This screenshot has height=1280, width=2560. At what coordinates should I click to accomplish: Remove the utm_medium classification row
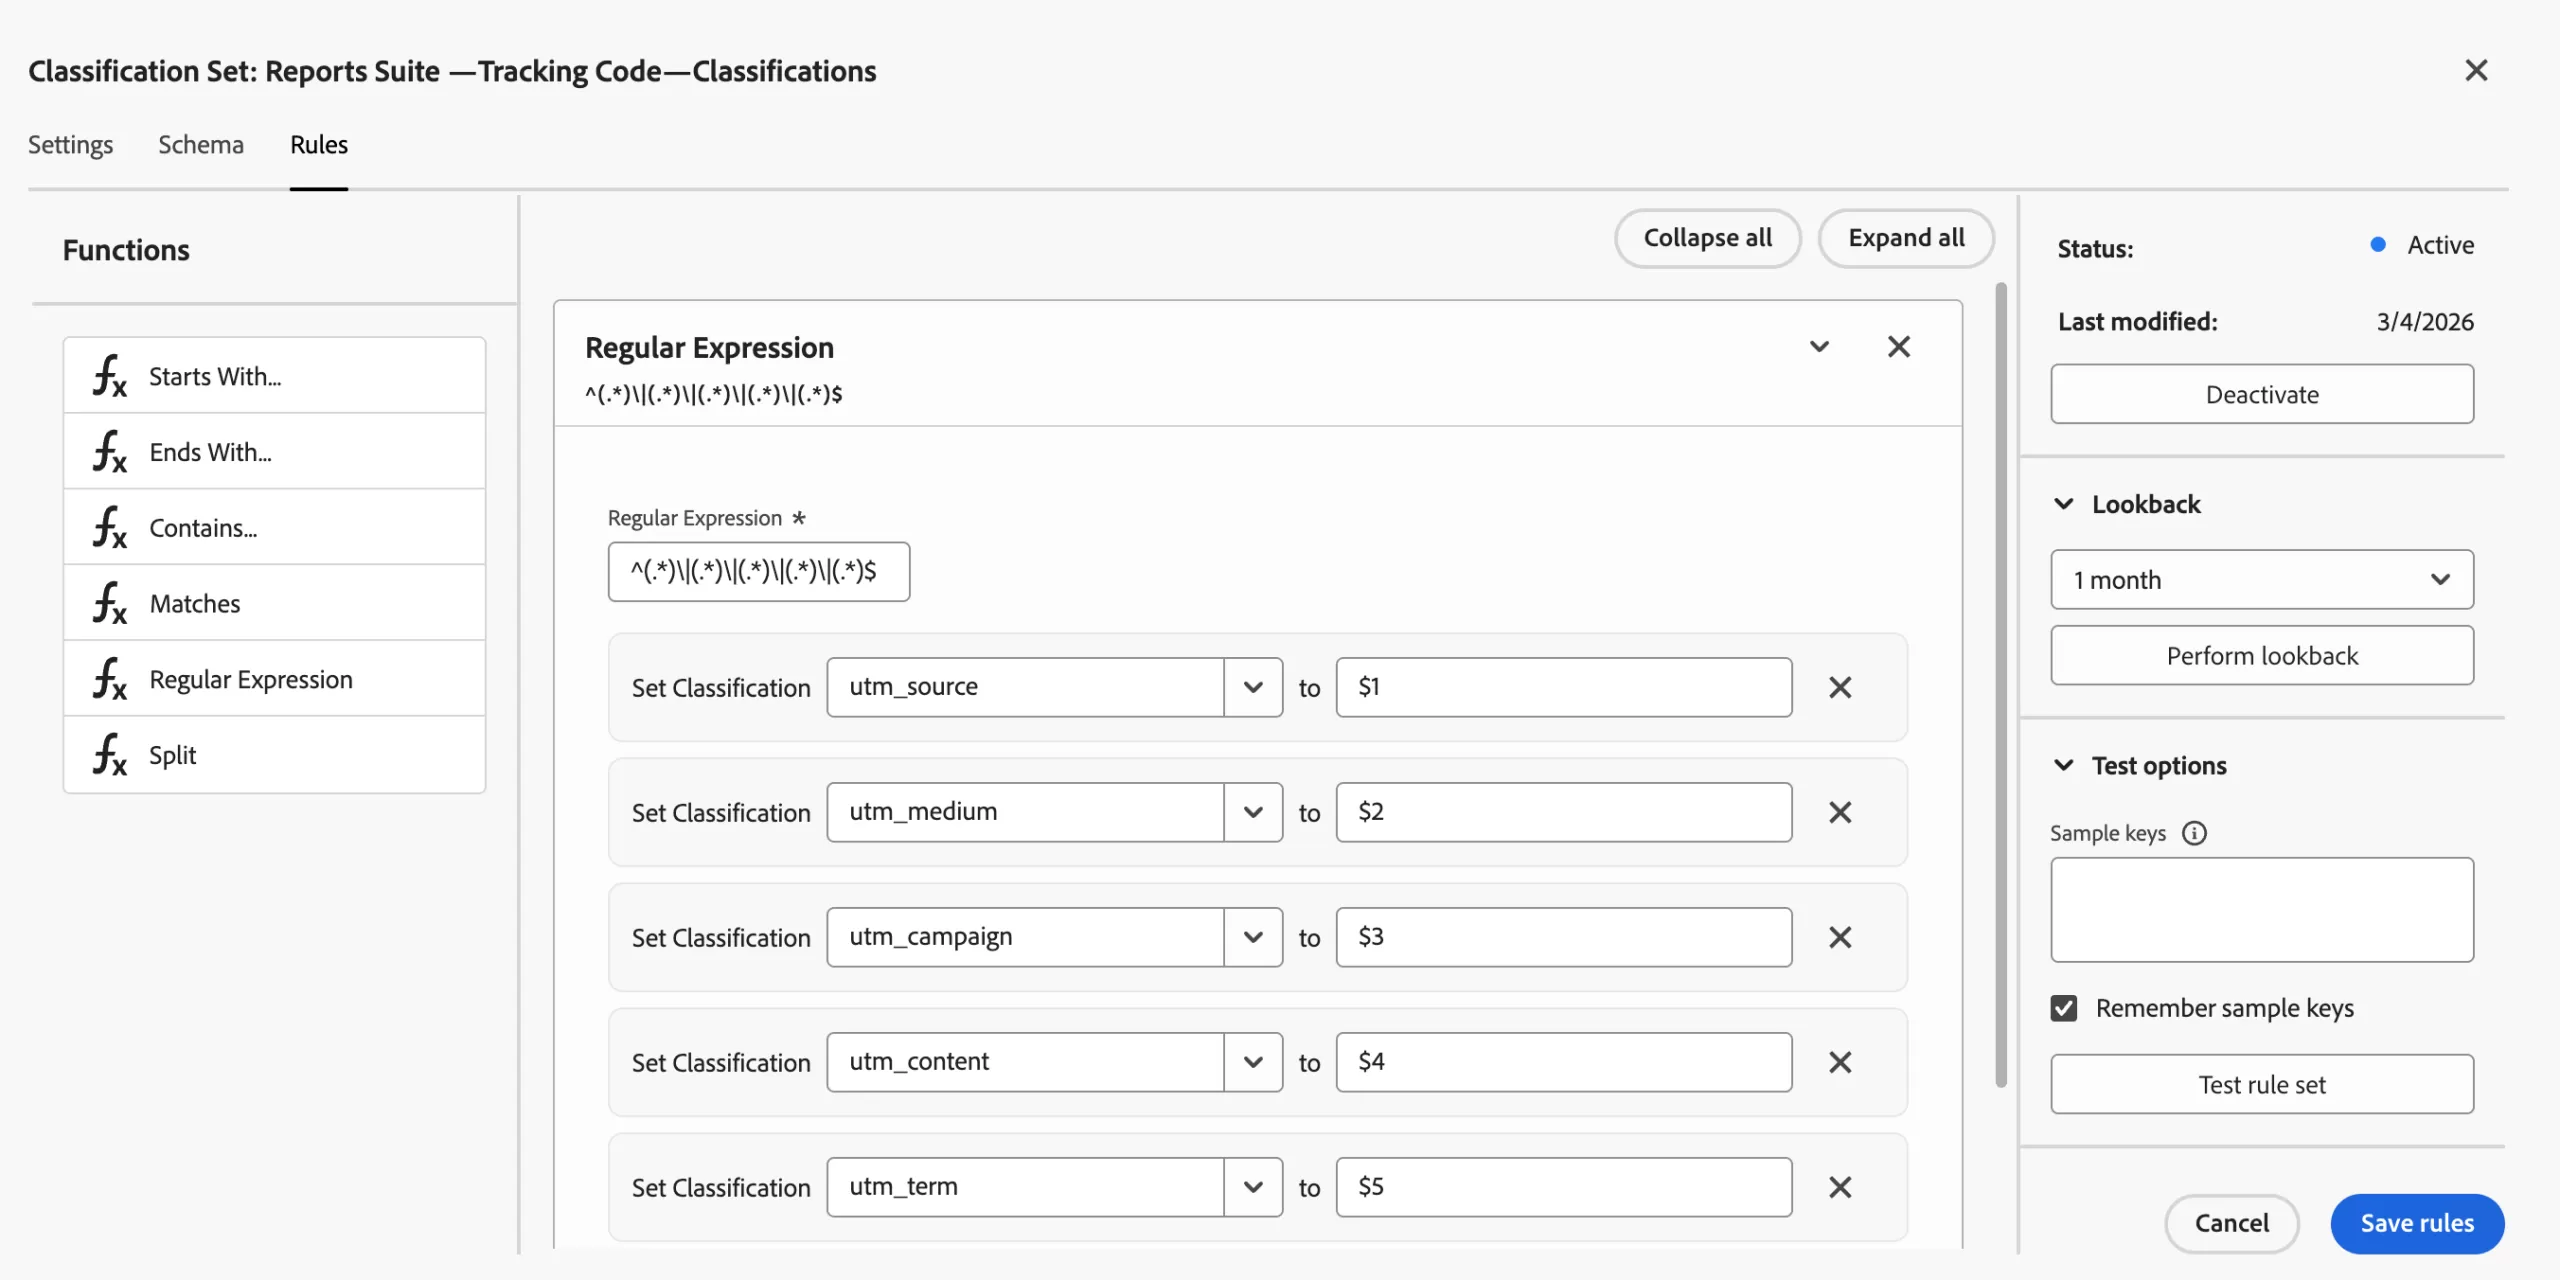point(1839,812)
